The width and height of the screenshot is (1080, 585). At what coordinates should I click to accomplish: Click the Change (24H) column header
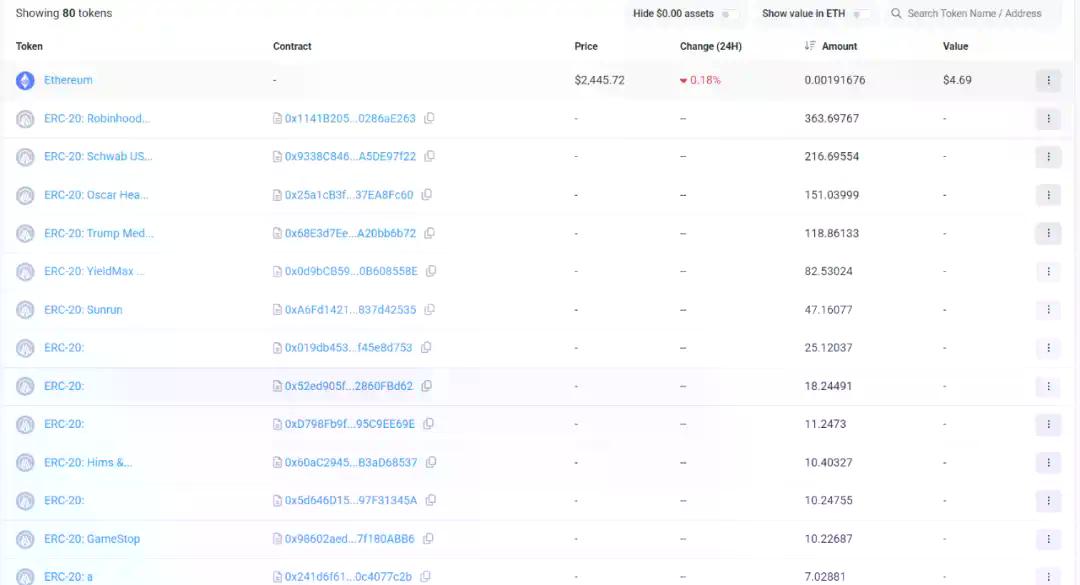711,46
